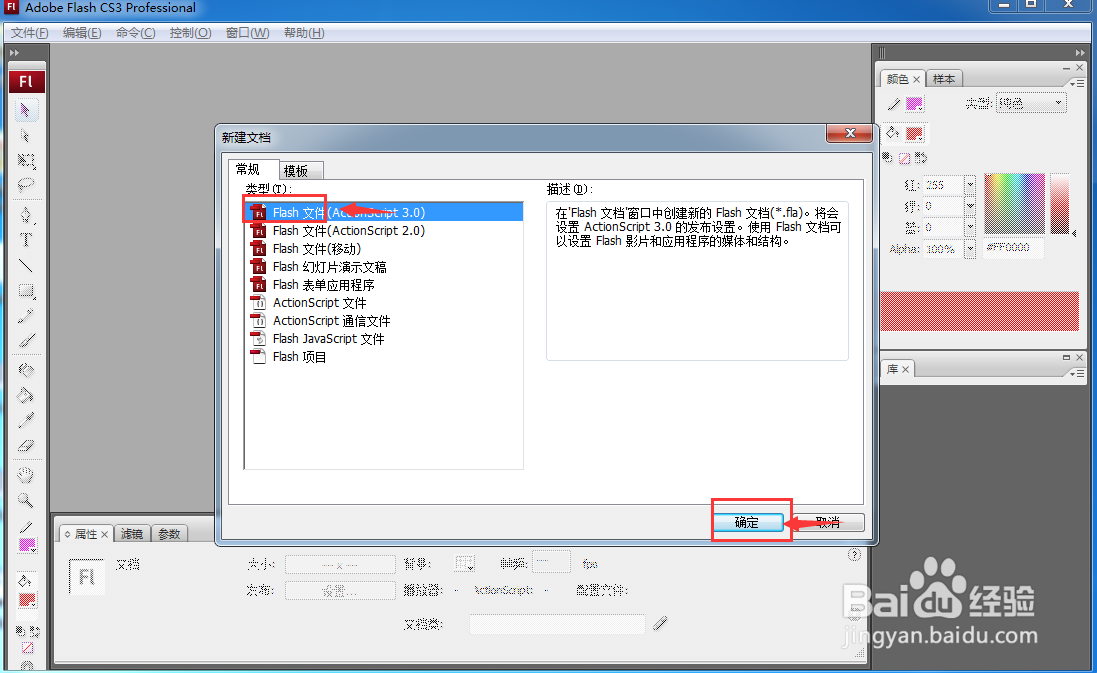Select the Paint Bucket tool

26,395
